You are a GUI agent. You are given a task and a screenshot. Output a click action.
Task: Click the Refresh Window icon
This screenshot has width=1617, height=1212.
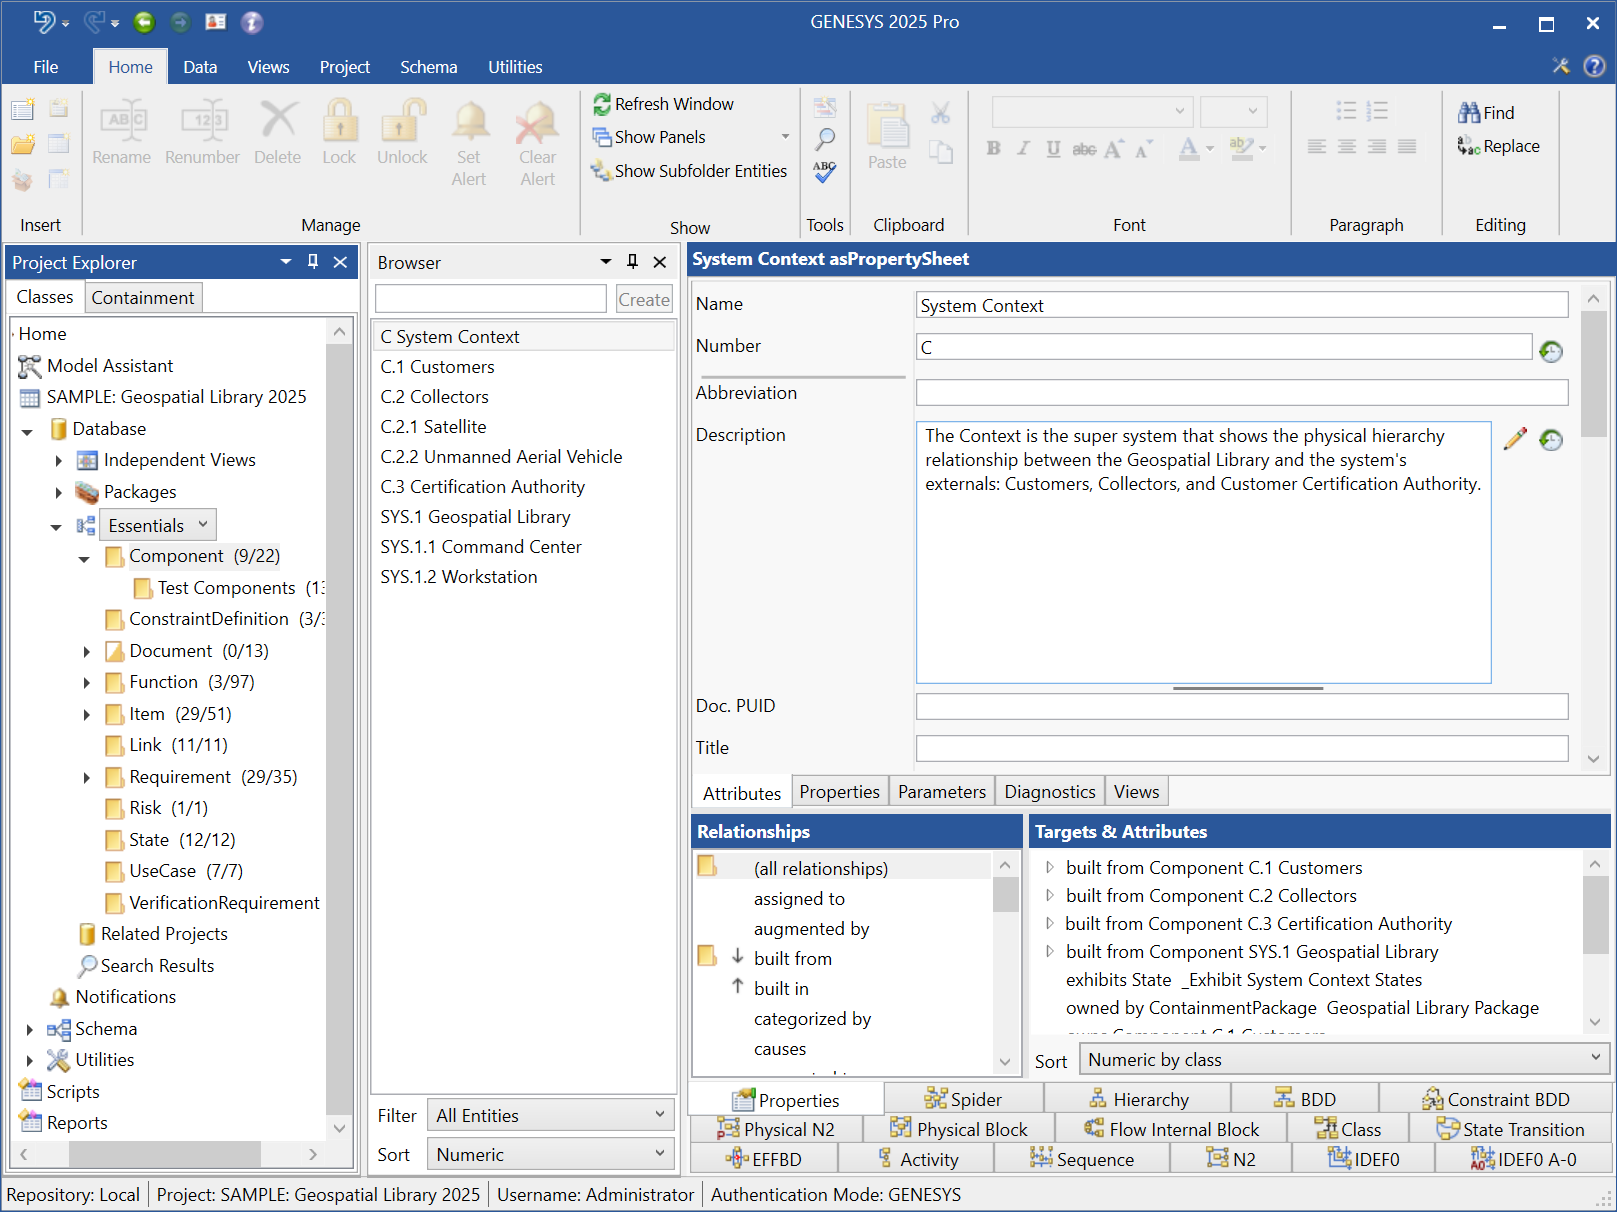[x=603, y=104]
